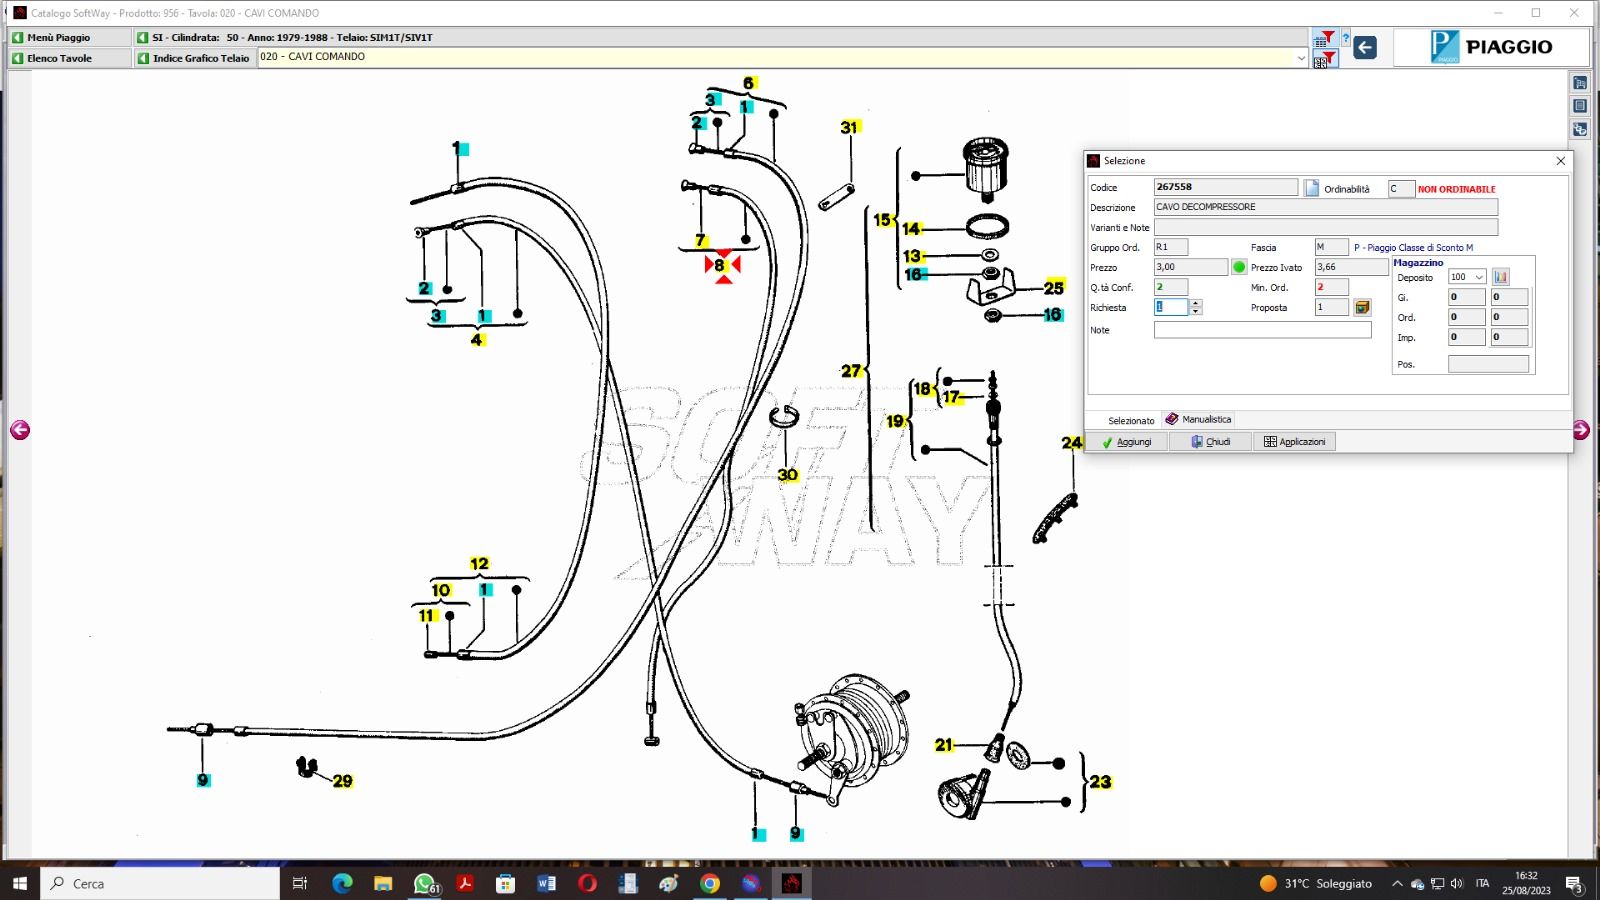Click the box icon next to Proposta
The width and height of the screenshot is (1600, 900).
[x=1362, y=307]
